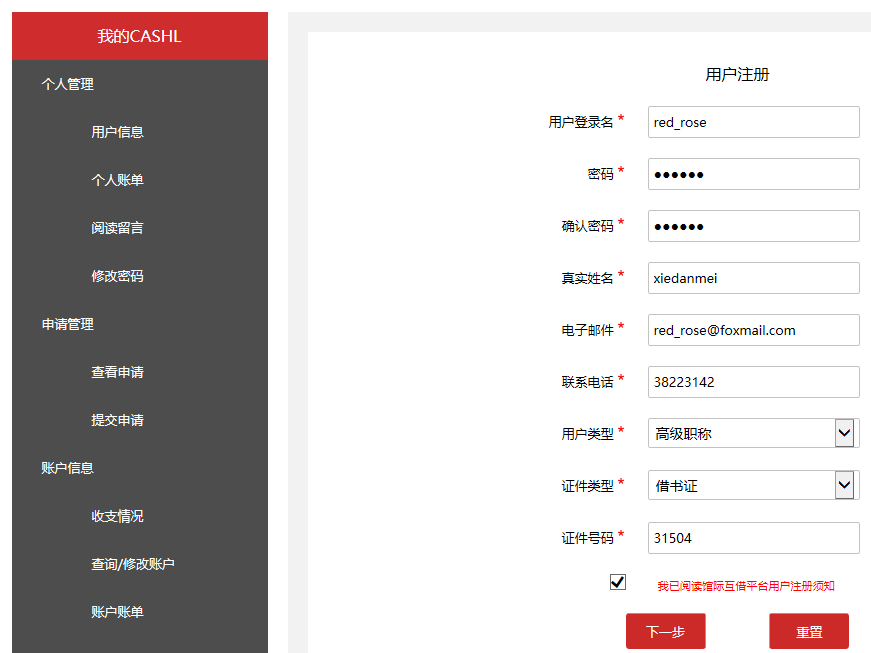Choose 修改密码 menu item
This screenshot has width=871, height=653.
pos(117,276)
